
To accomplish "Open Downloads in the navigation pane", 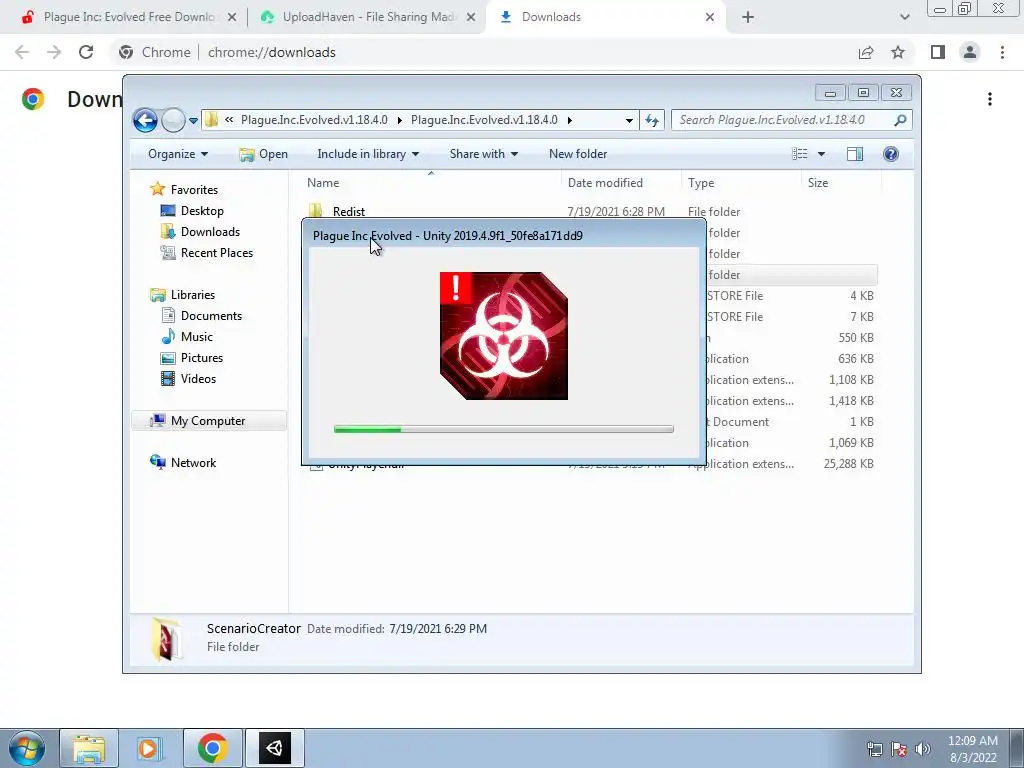I will [x=210, y=232].
